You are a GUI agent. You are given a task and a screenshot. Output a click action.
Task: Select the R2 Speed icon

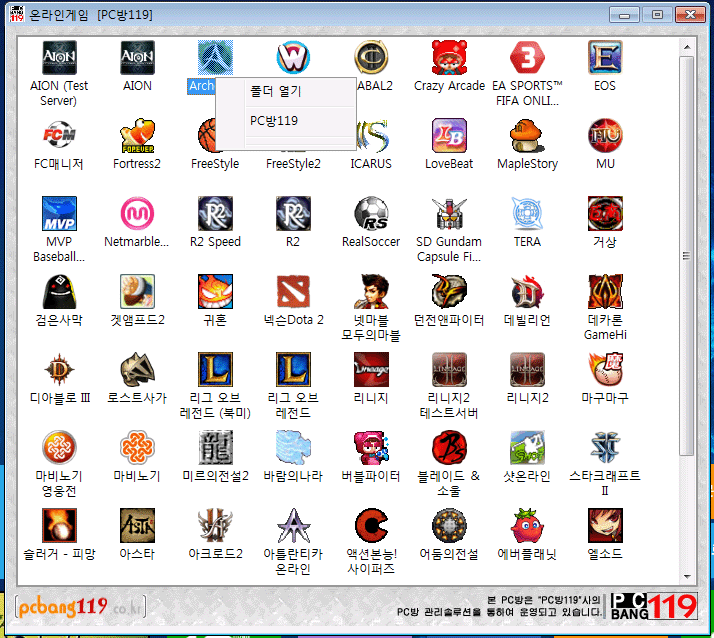[x=215, y=214]
